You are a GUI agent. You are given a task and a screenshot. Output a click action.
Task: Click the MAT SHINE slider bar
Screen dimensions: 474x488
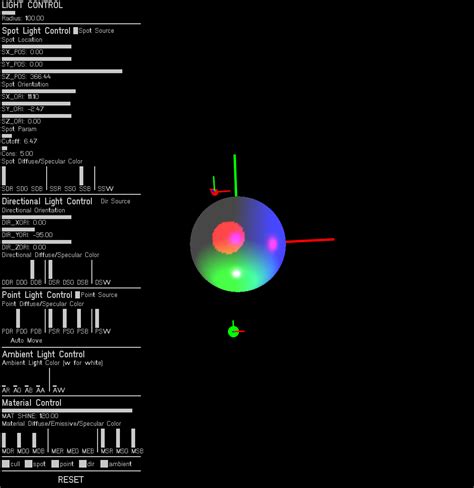click(x=67, y=411)
